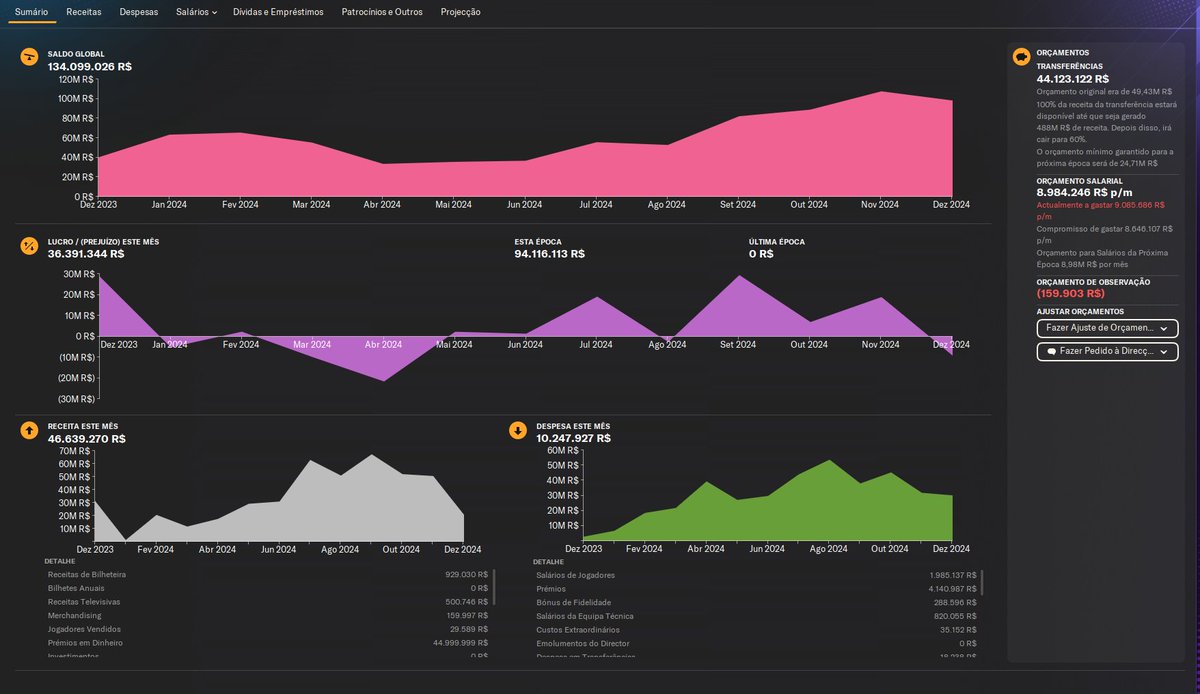
Task: Click the Orçamentos piggy bank icon
Action: point(1021,57)
